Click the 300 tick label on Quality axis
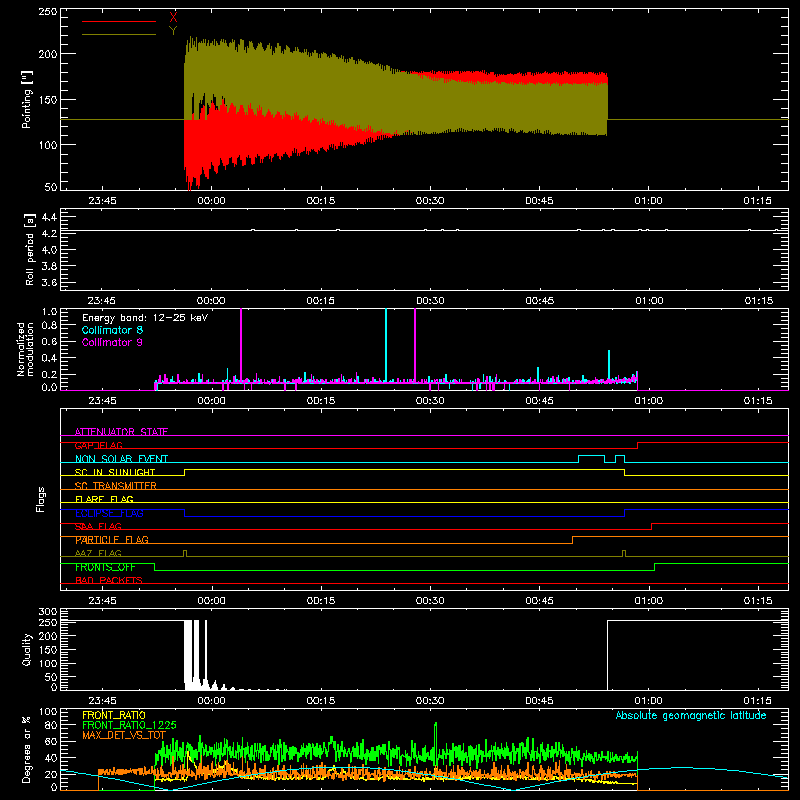 [x=48, y=612]
